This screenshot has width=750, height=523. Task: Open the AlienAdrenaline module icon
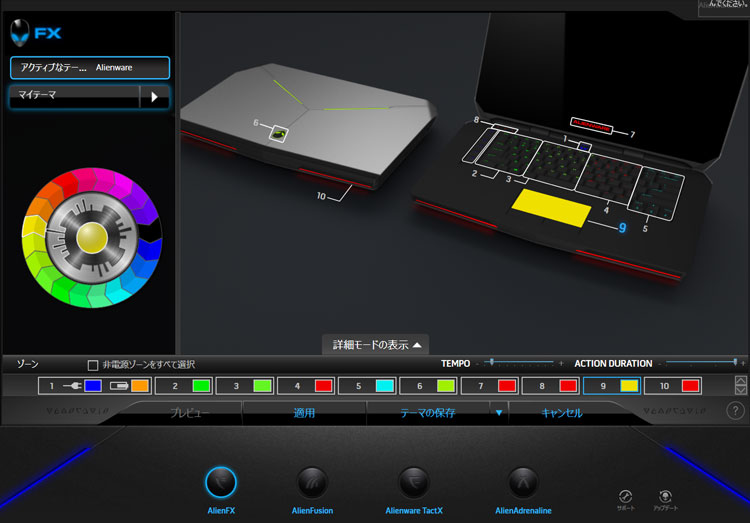(x=523, y=481)
